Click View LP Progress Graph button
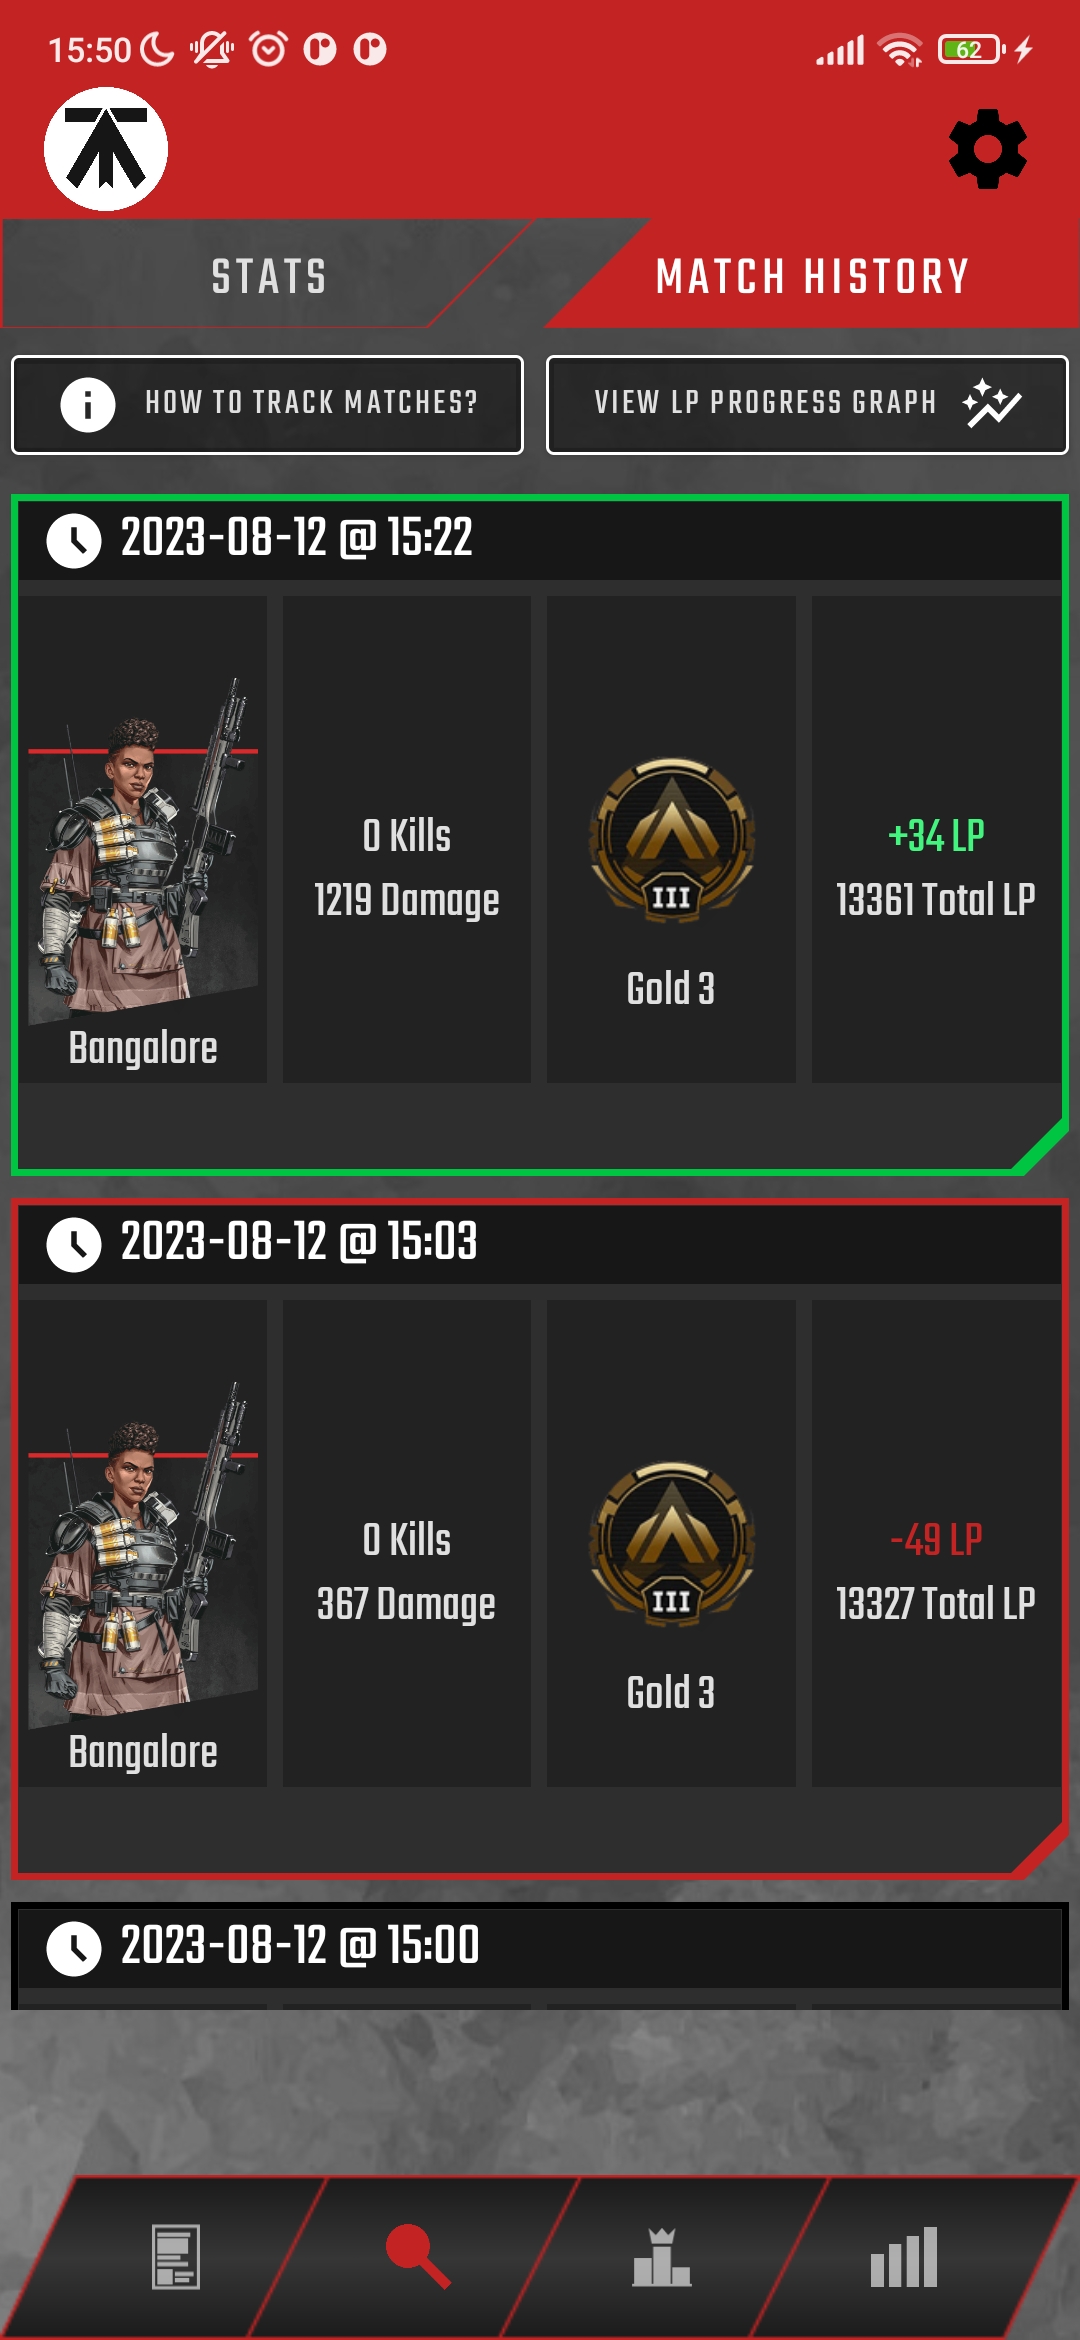This screenshot has height=2340, width=1080. pyautogui.click(x=807, y=405)
